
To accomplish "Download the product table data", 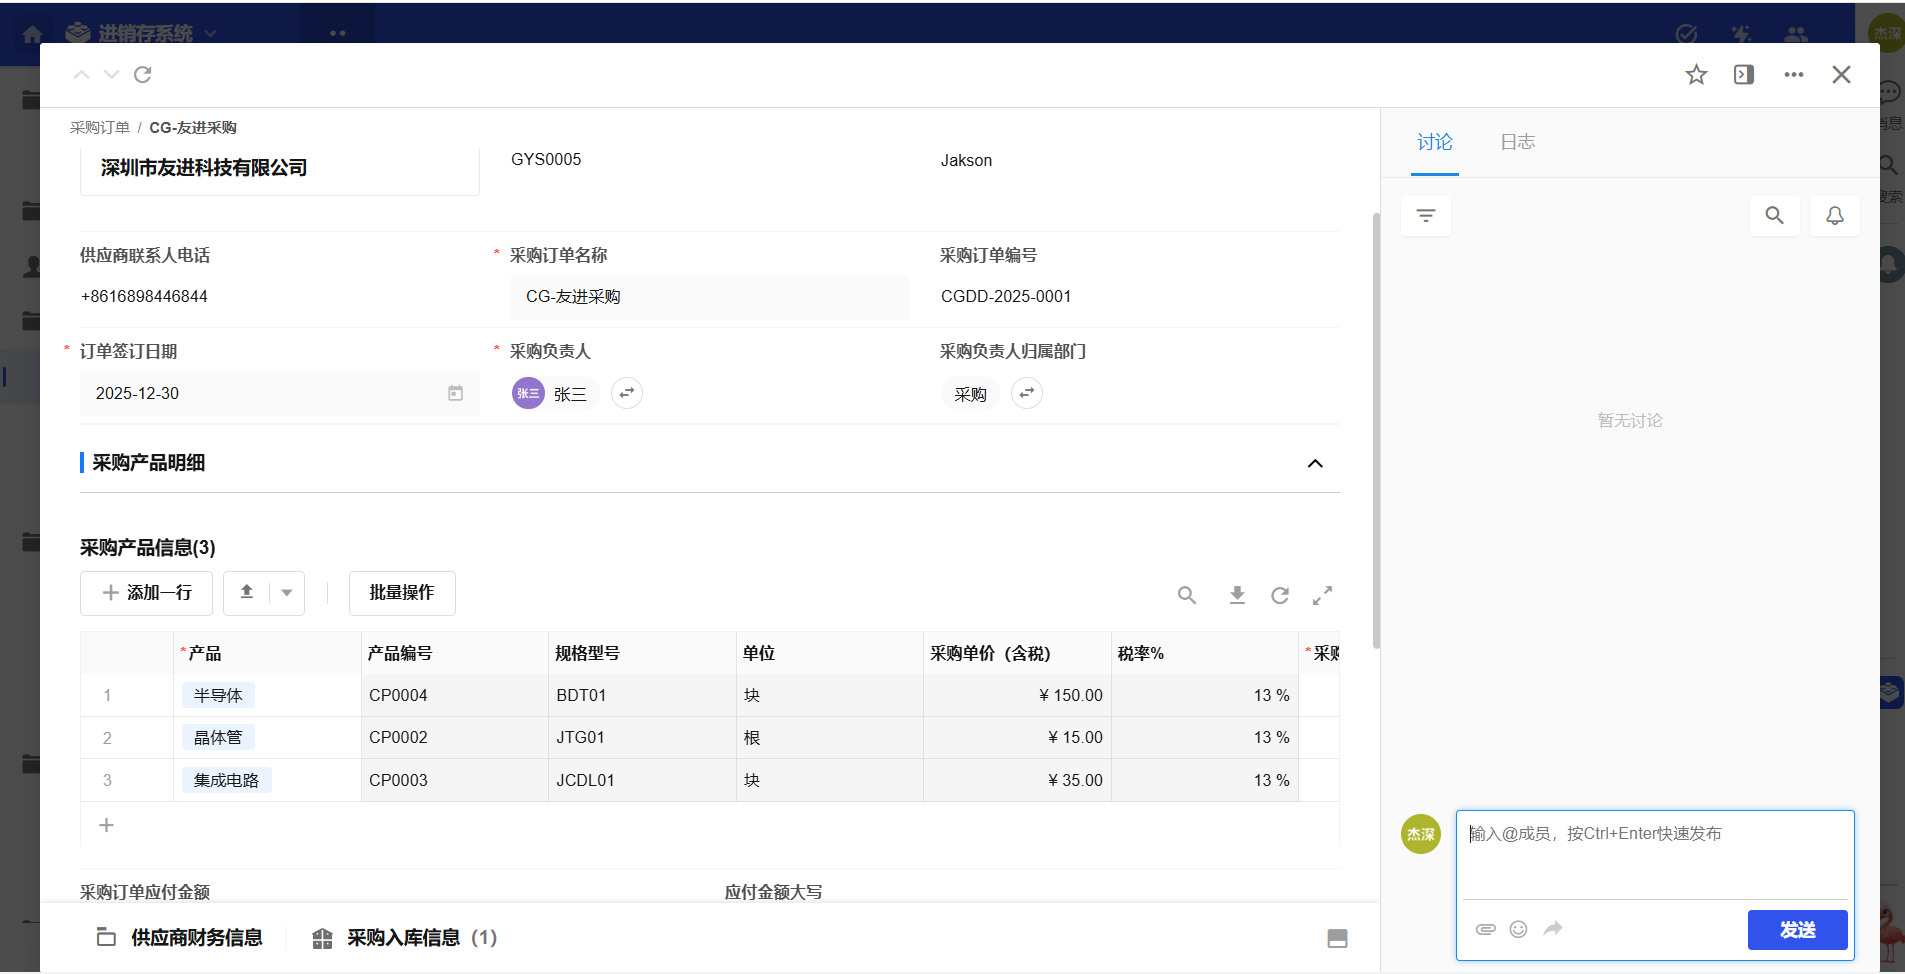I will point(1237,595).
